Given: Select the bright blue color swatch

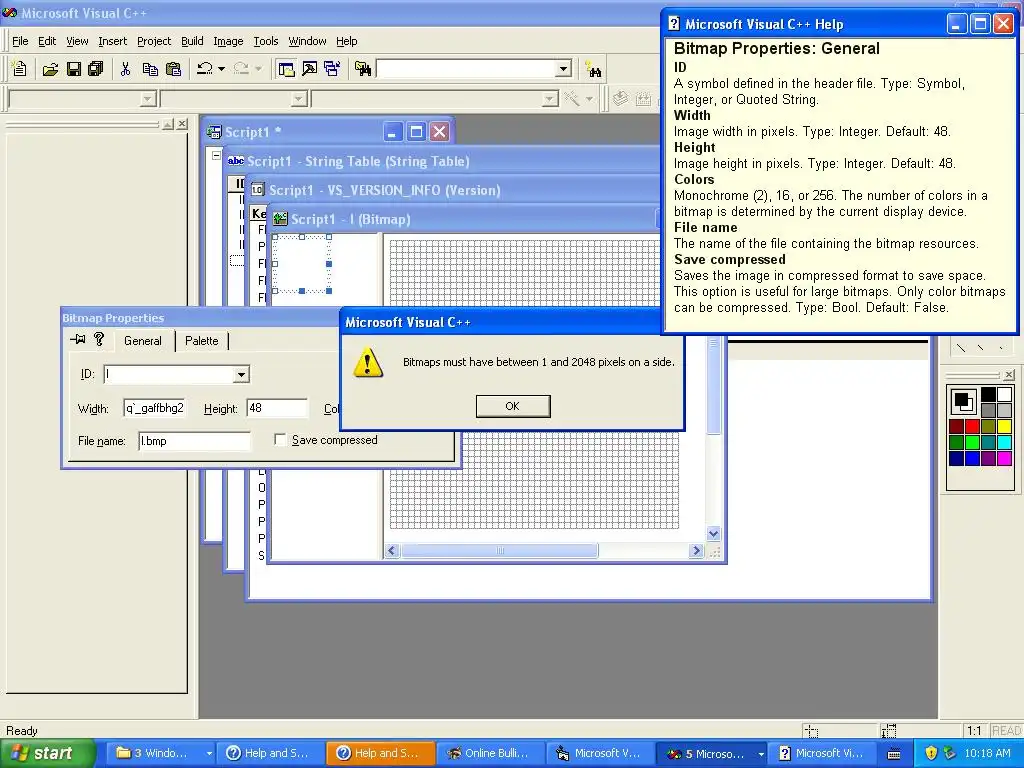Looking at the screenshot, I should coord(972,458).
